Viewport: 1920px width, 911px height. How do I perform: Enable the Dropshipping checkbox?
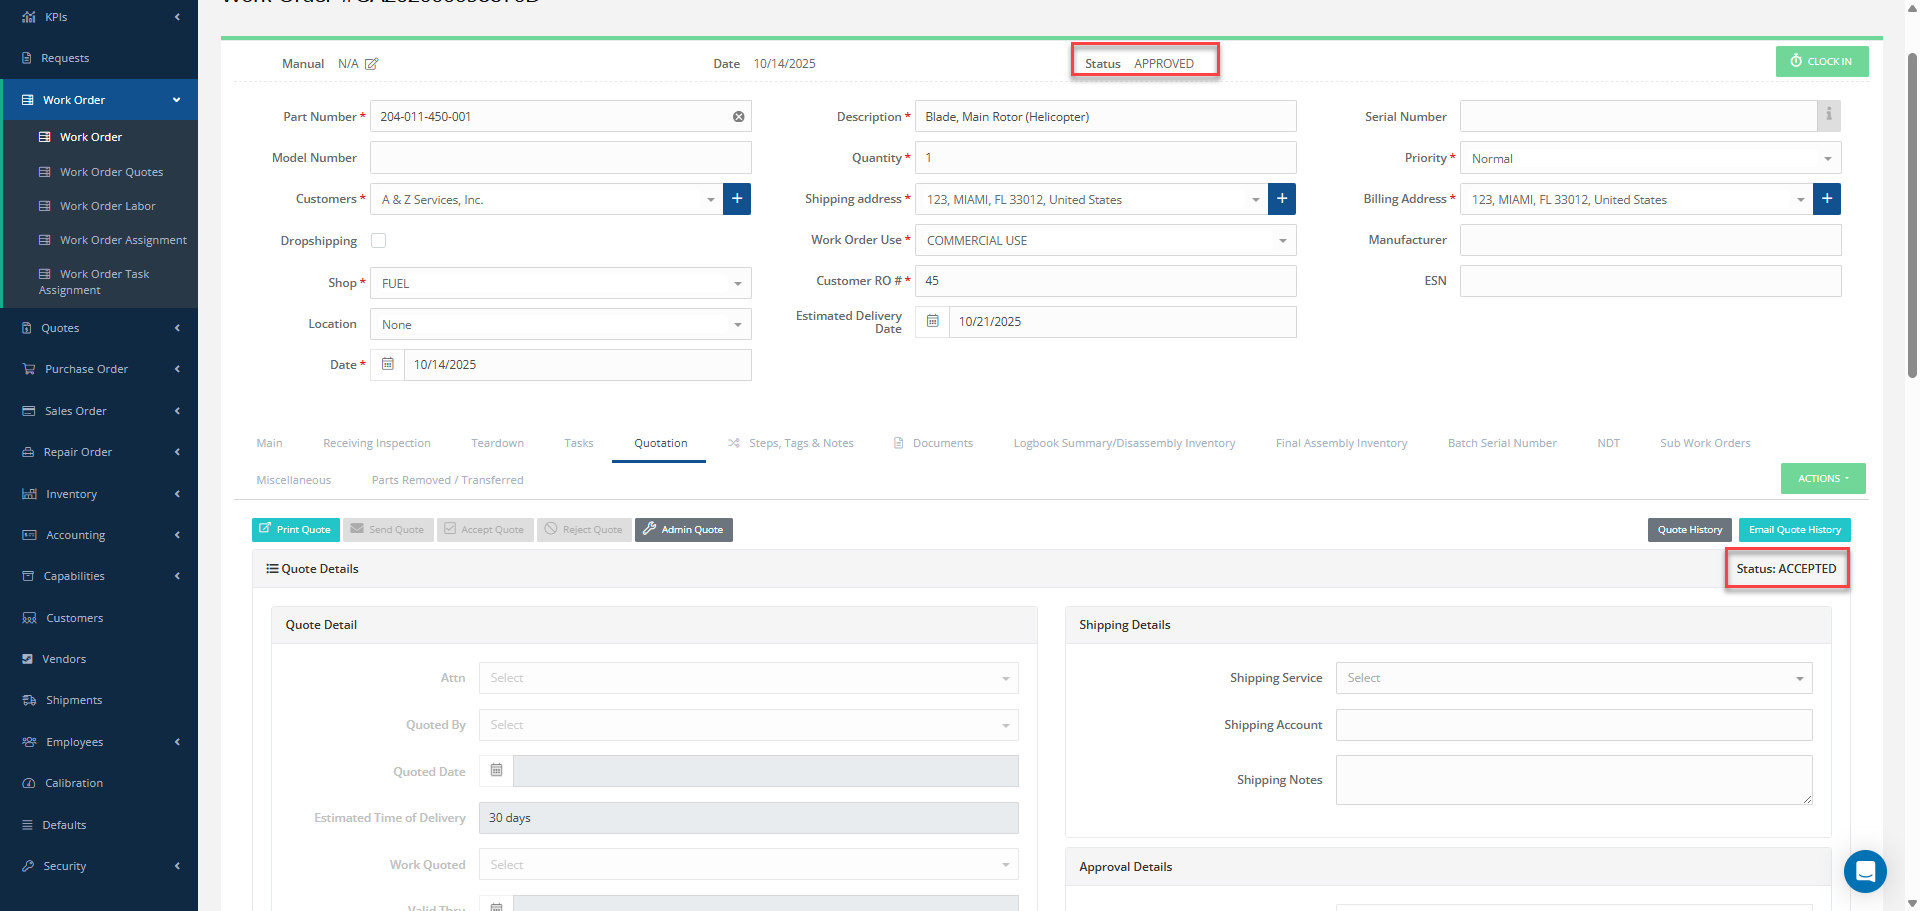379,241
